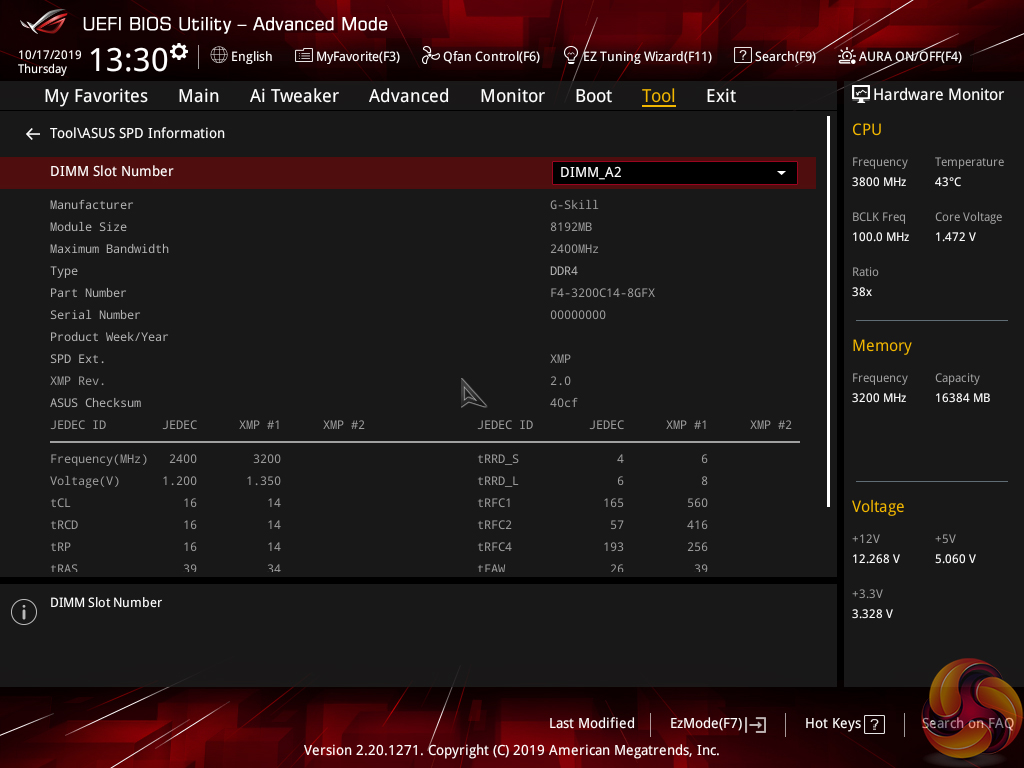Open the Boot tab
The height and width of the screenshot is (768, 1024).
tap(593, 96)
